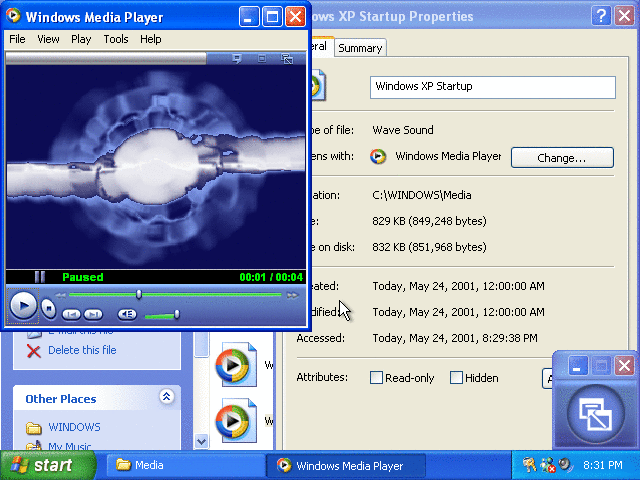Open the Help menu

[x=151, y=39]
